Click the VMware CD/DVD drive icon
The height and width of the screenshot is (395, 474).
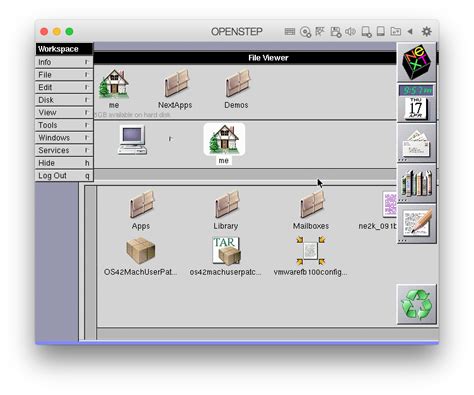[x=305, y=32]
